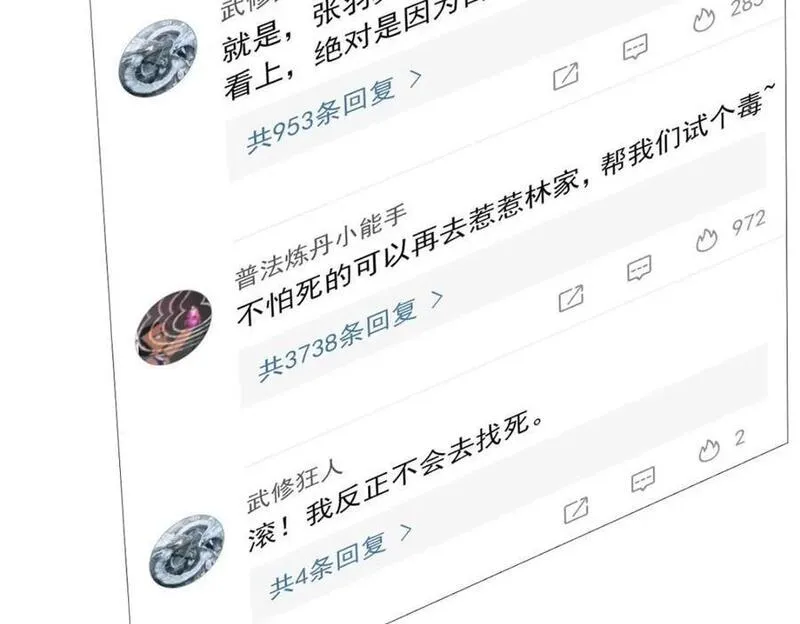The width and height of the screenshot is (800, 624).
Task: Click the comment bubble icon beside the 2 likes flame
Action: coord(643,479)
